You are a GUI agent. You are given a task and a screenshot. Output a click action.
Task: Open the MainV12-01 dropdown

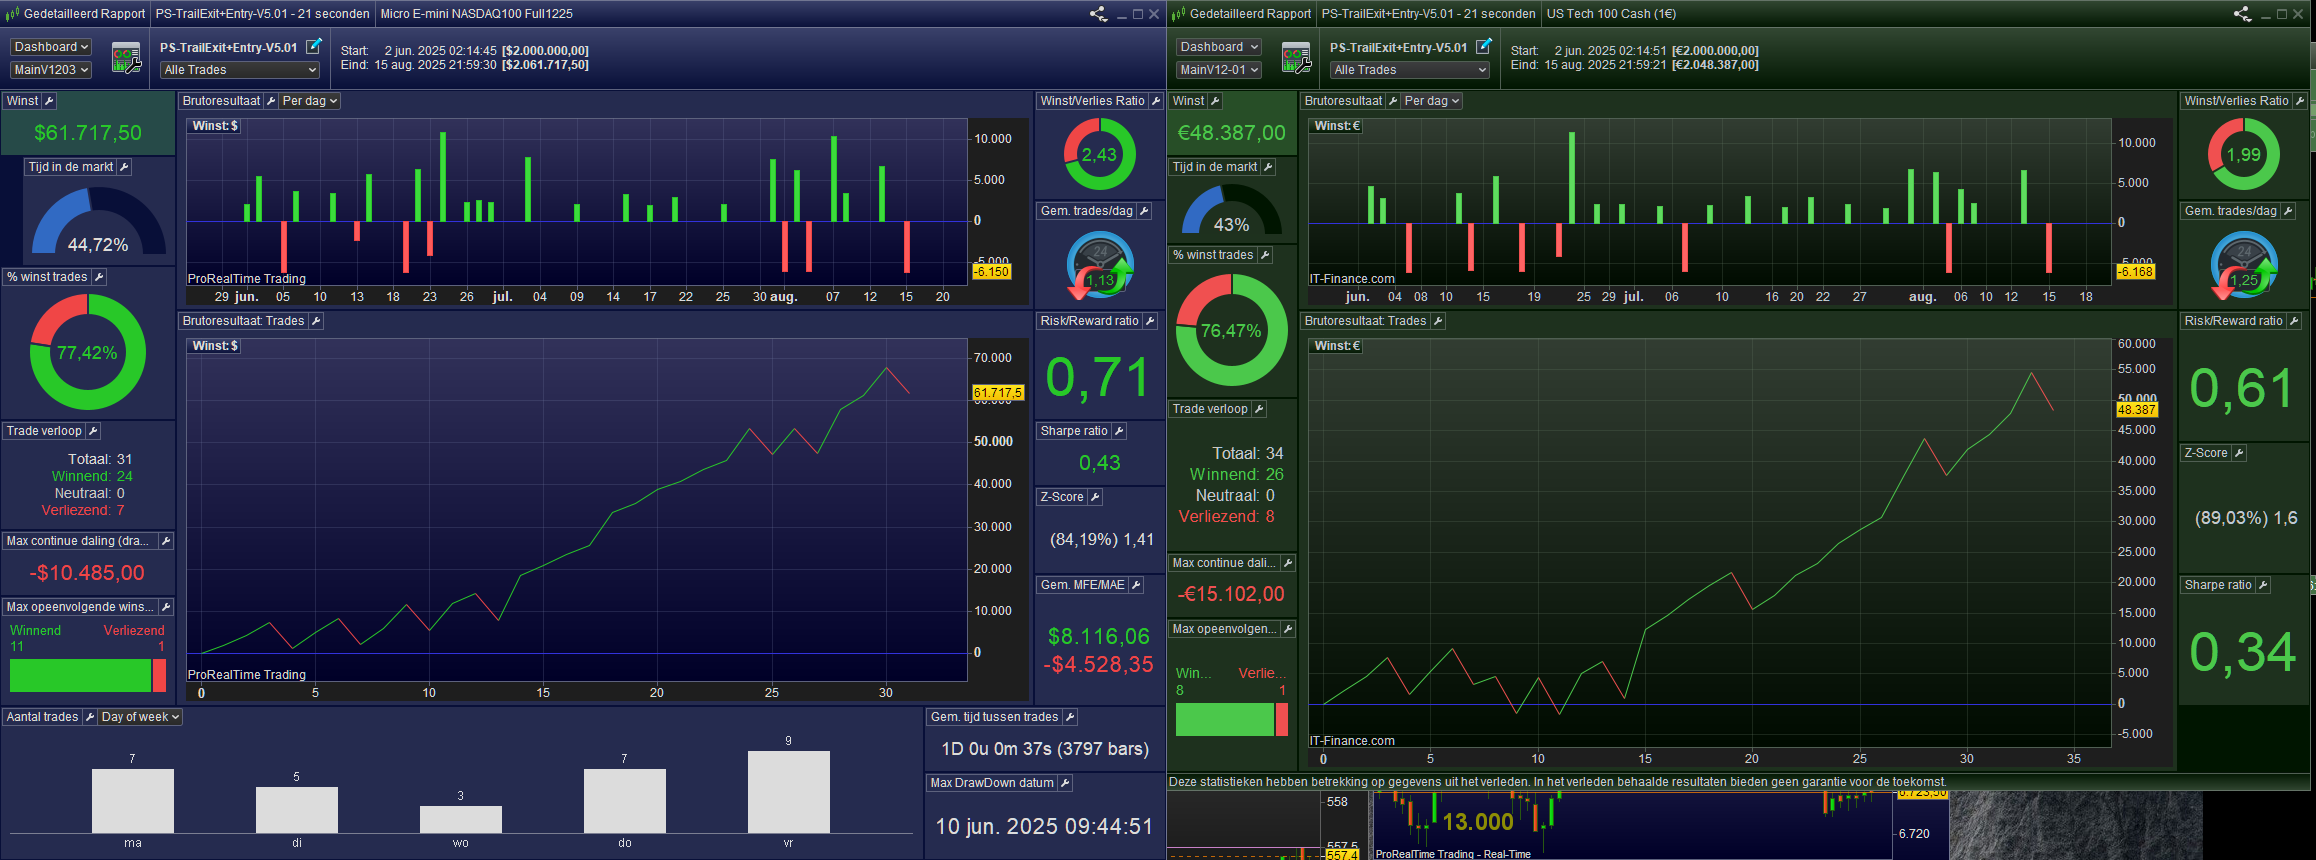coord(1219,70)
